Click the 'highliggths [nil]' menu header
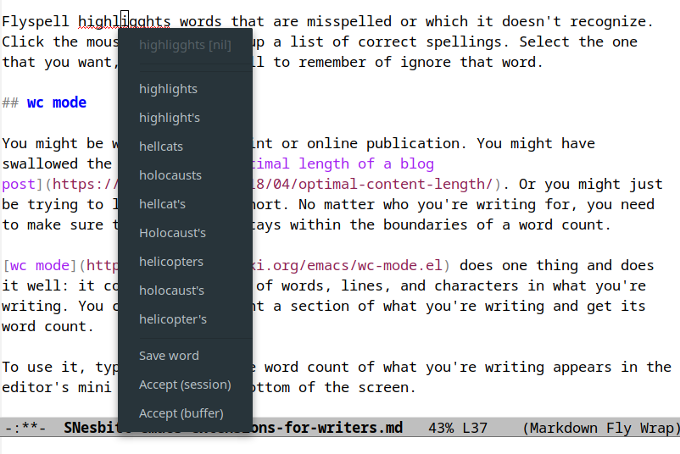The height and width of the screenshot is (454, 680). (x=185, y=45)
